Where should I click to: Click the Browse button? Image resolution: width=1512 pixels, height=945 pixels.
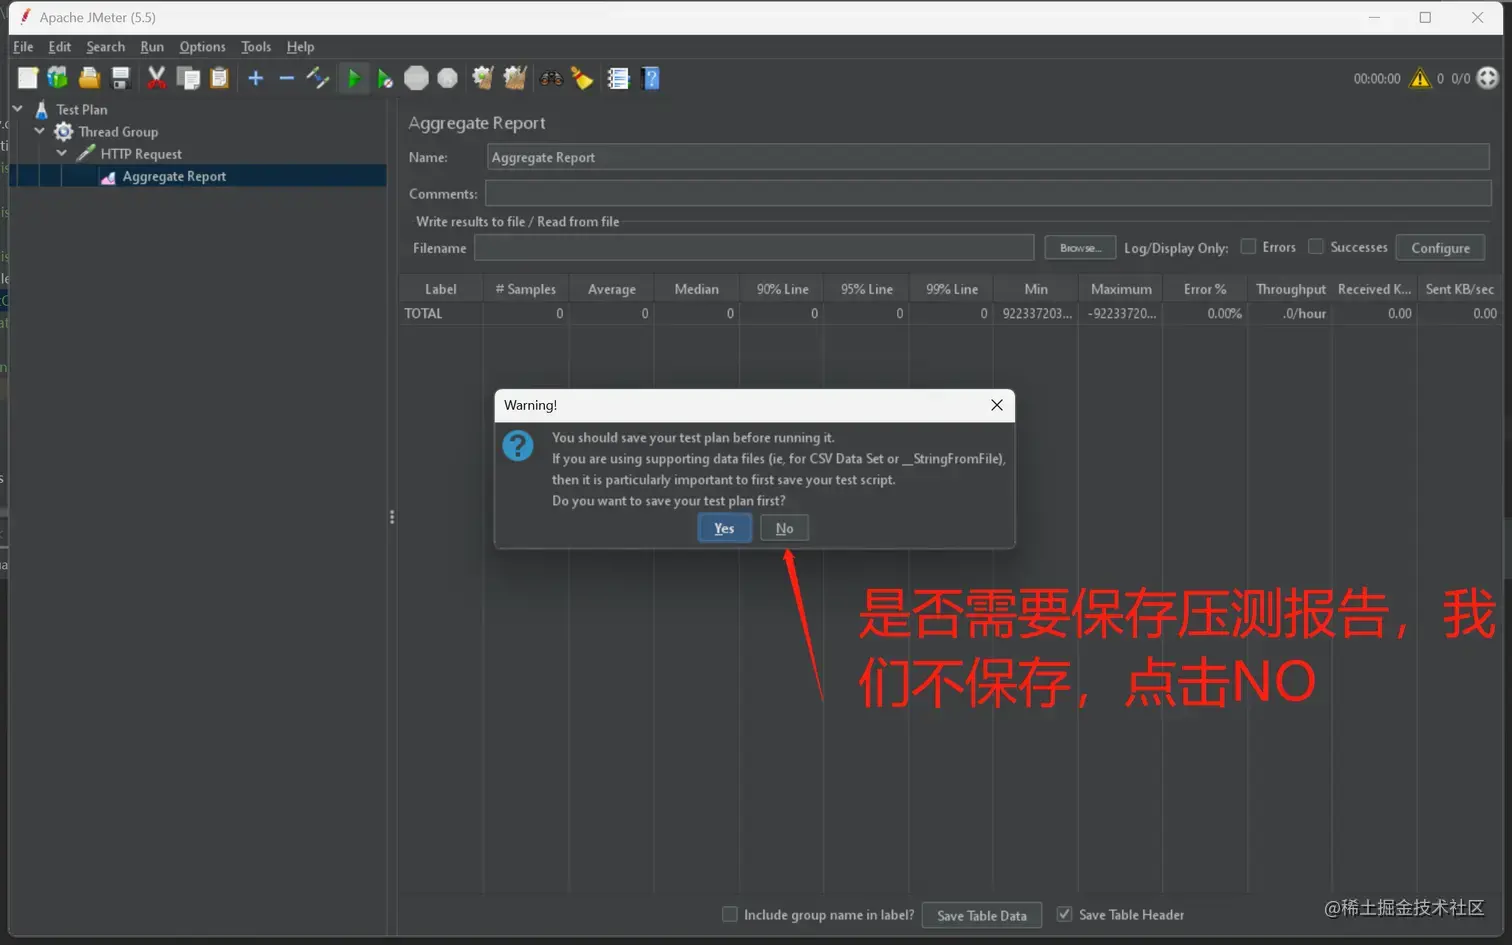pos(1080,248)
